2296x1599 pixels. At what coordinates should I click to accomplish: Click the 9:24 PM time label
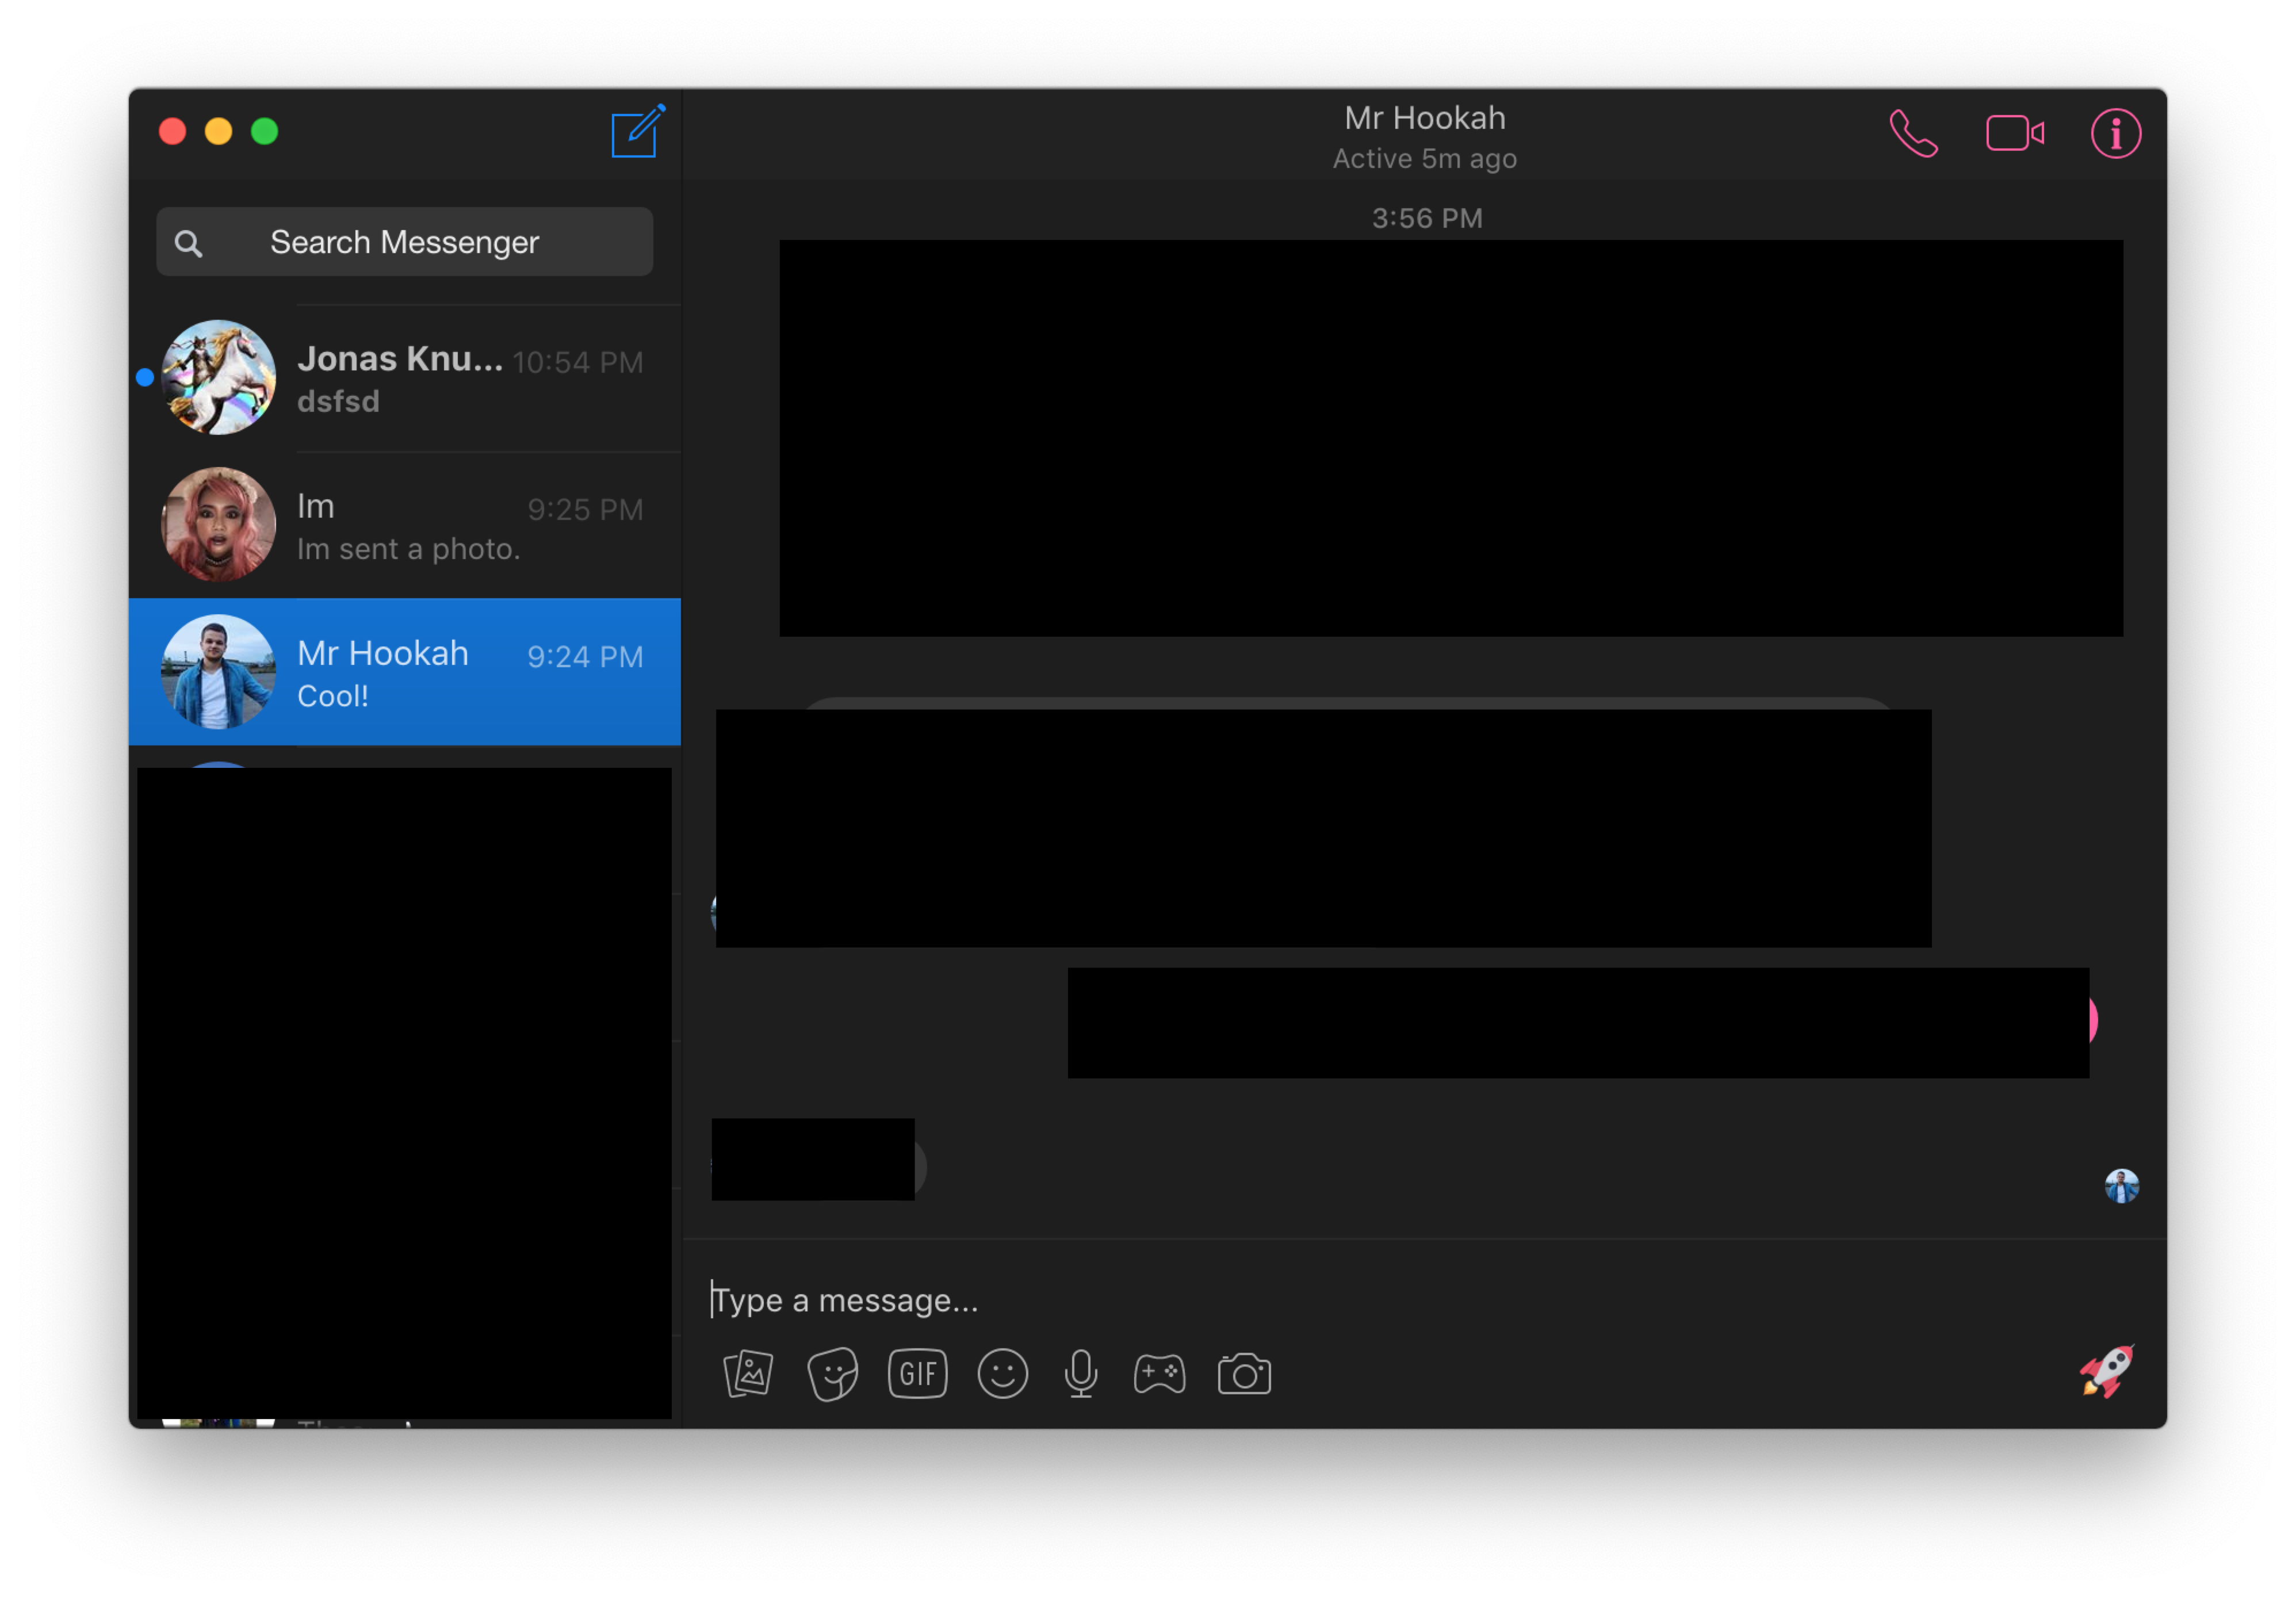(x=585, y=656)
